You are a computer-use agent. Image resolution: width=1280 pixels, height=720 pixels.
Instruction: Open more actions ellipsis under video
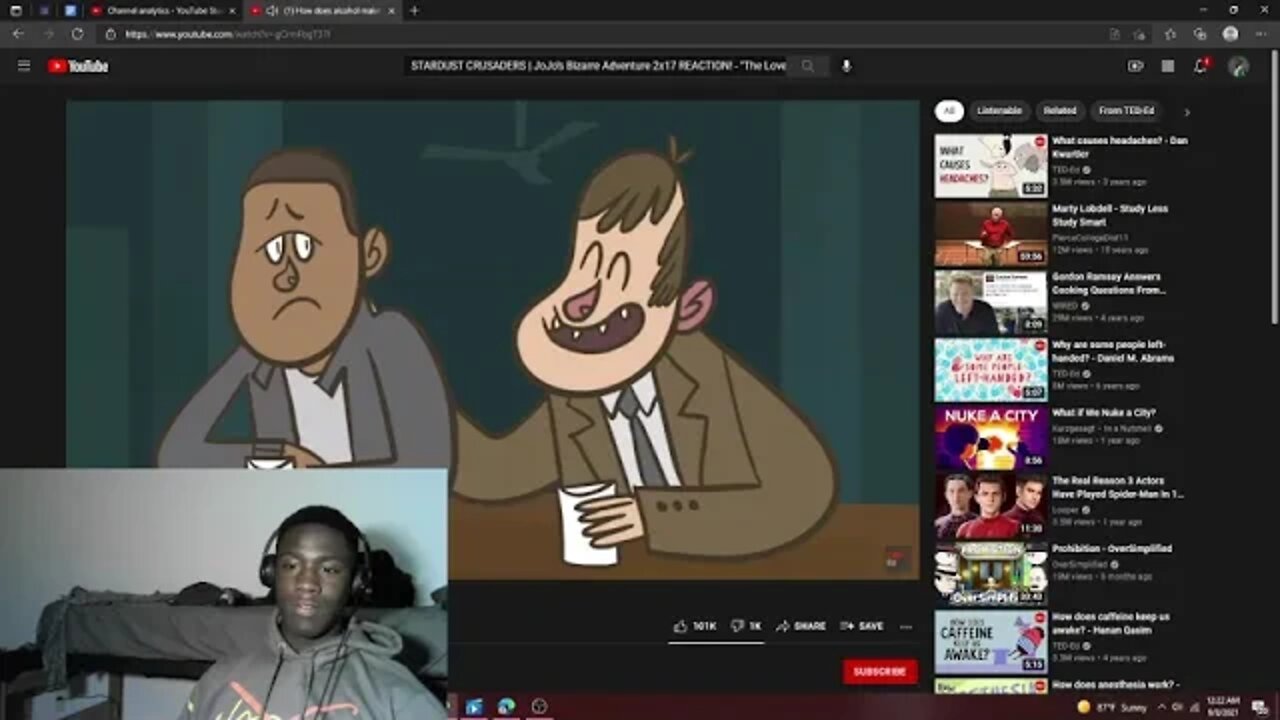(906, 626)
